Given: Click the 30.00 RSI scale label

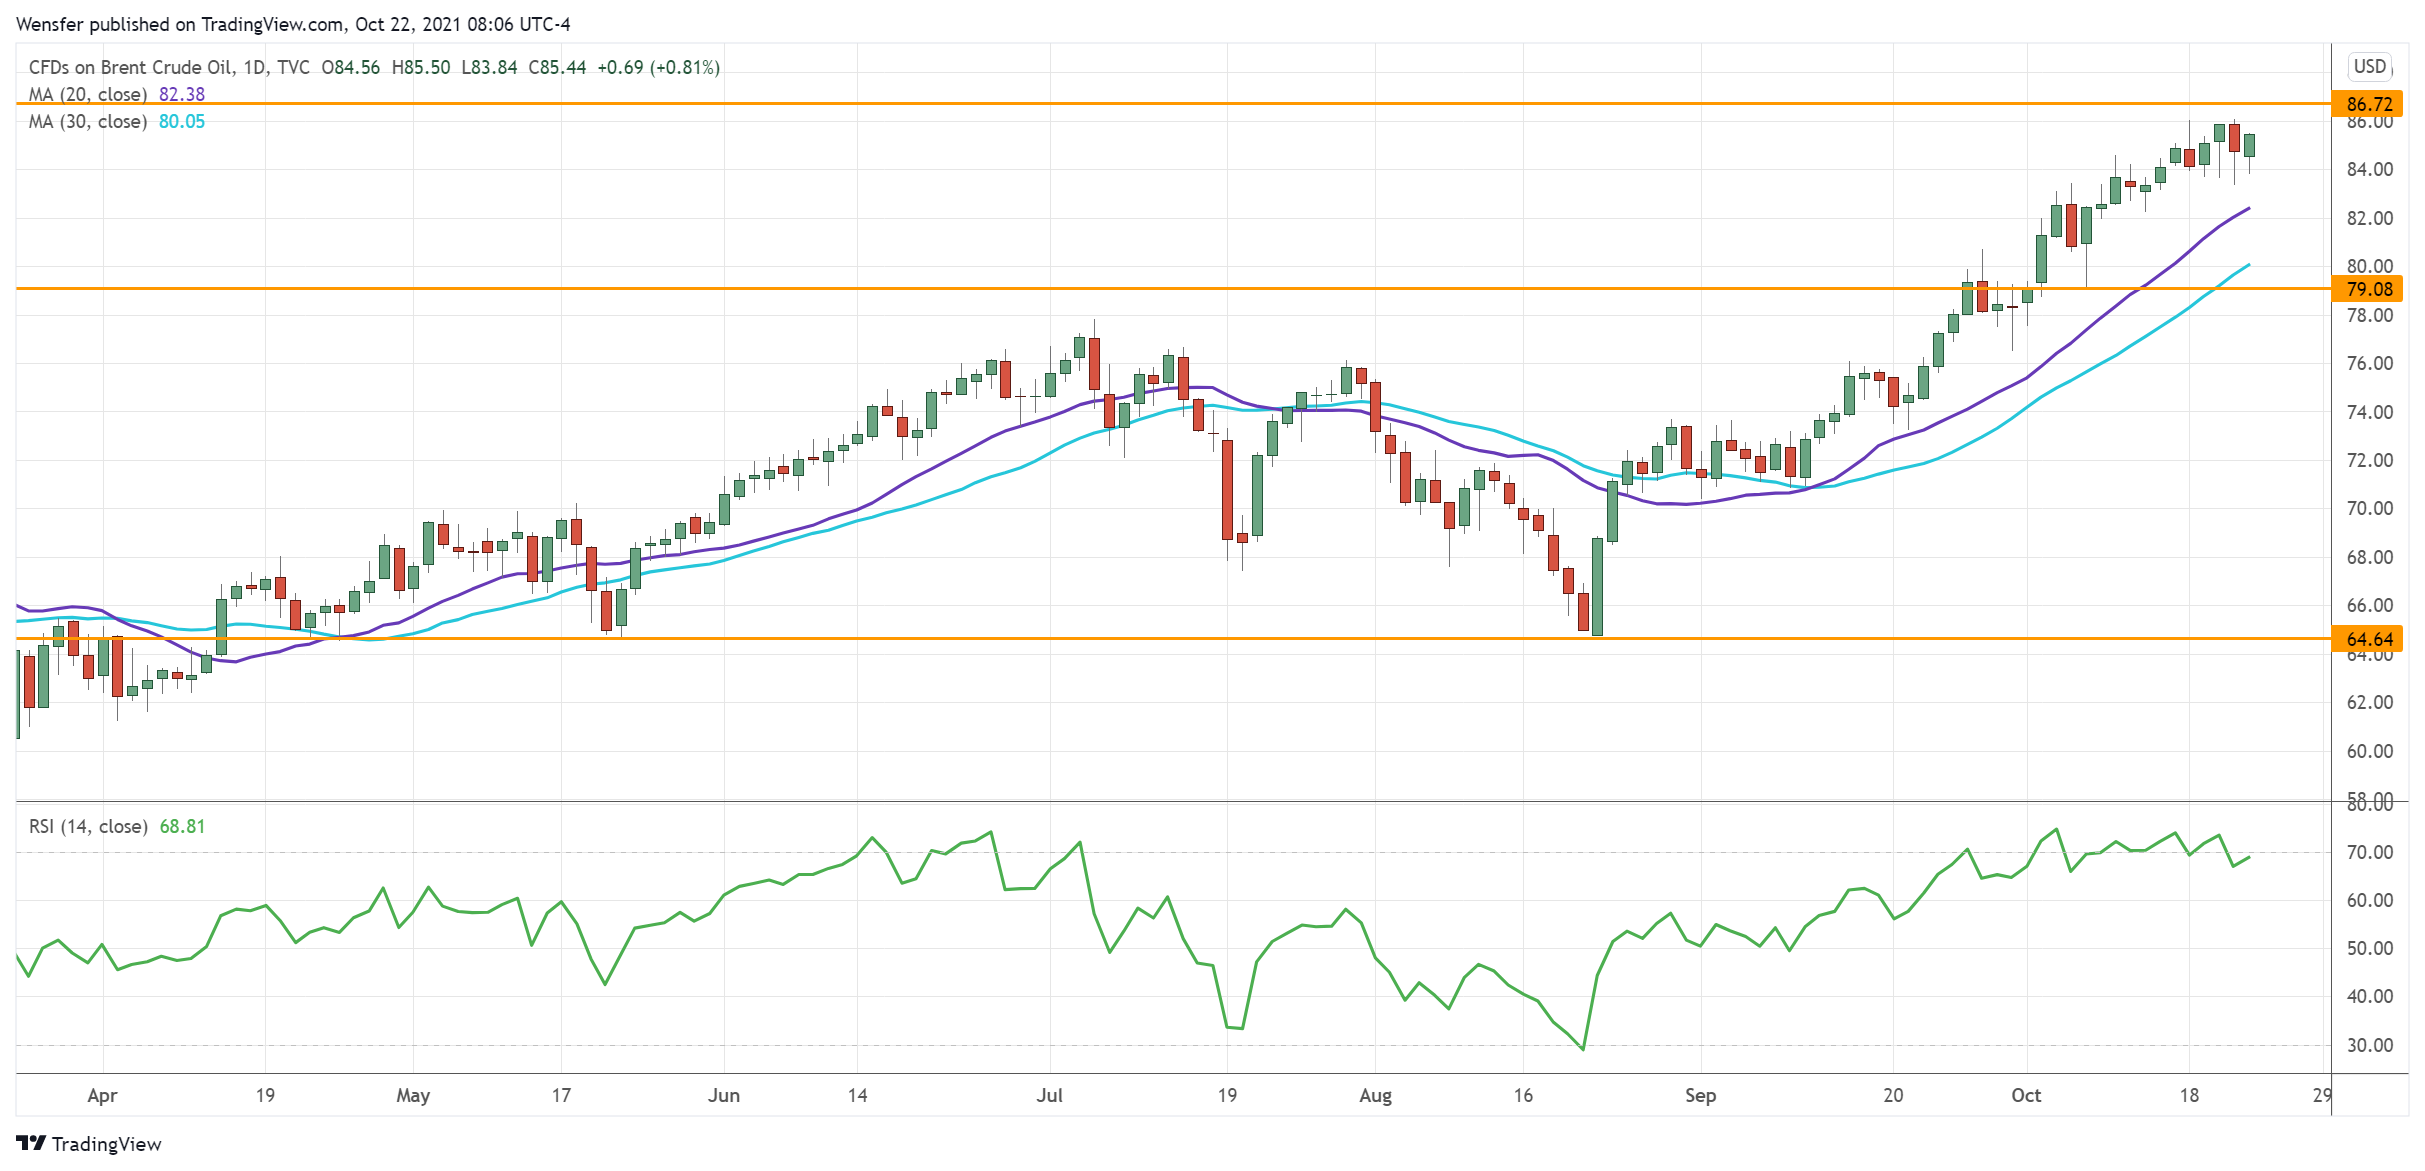Looking at the screenshot, I should click(x=2369, y=1045).
